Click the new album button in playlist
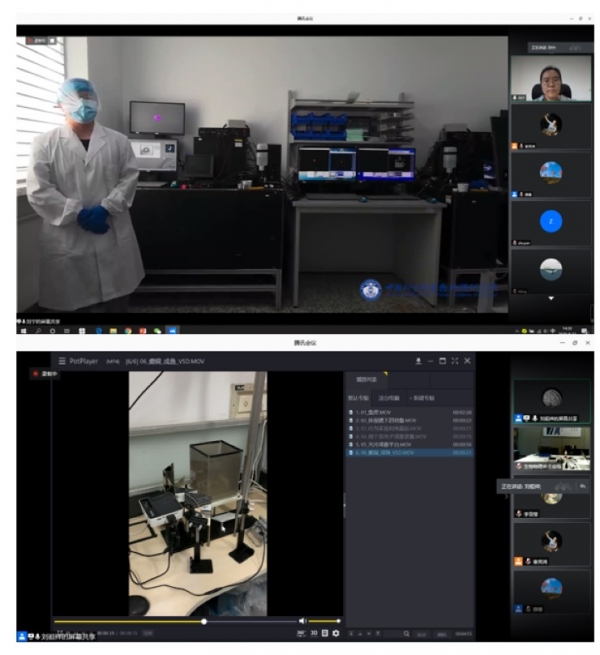Viewport: 600px width, 655px height. point(422,398)
